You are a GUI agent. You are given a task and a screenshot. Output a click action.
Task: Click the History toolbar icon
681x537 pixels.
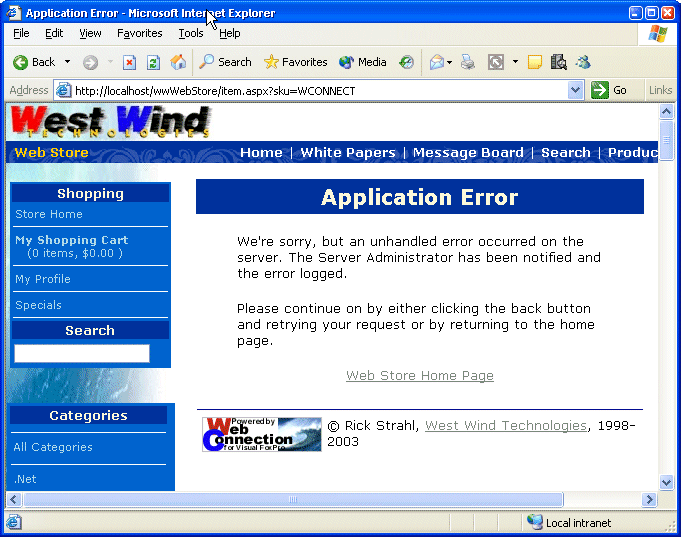pos(406,62)
